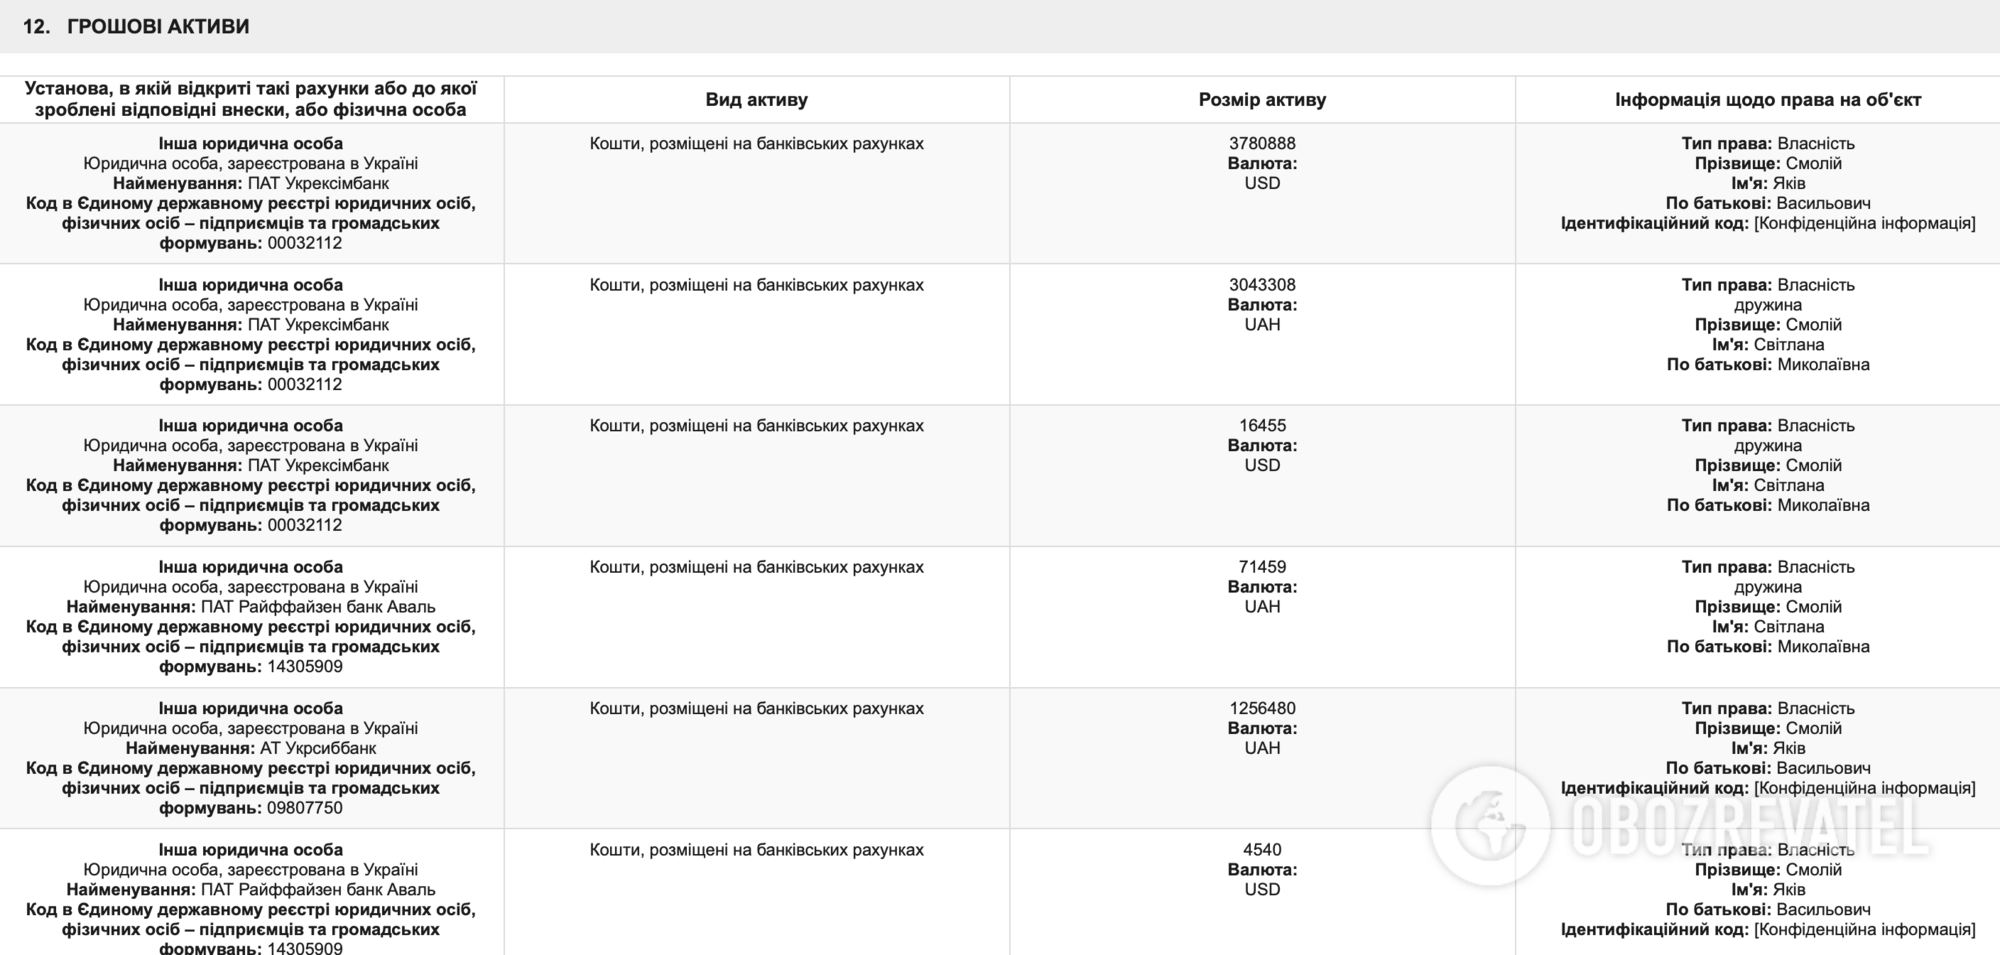Image resolution: width=2000 pixels, height=955 pixels.
Task: Click the "Інформація щодо права на об'єкт" header
Action: tap(1767, 100)
